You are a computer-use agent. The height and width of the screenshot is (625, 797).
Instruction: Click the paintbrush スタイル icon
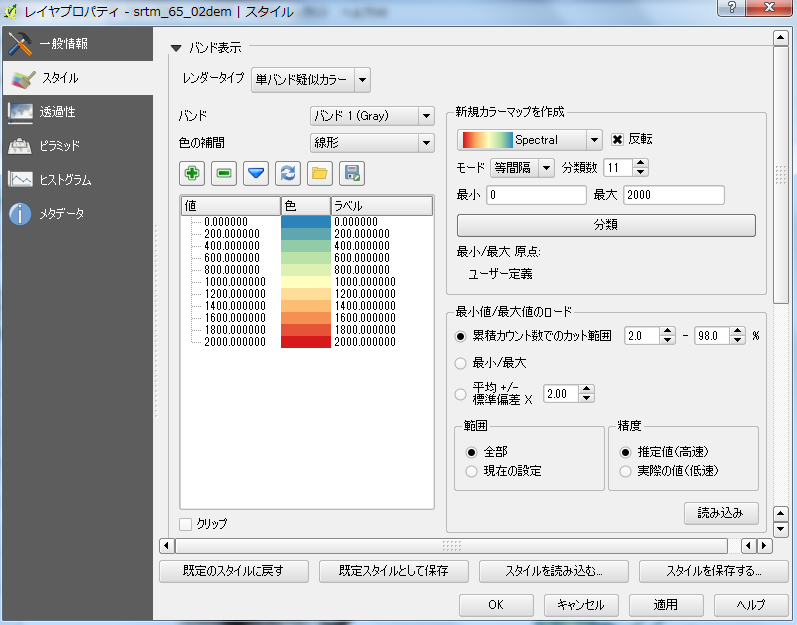click(x=22, y=79)
